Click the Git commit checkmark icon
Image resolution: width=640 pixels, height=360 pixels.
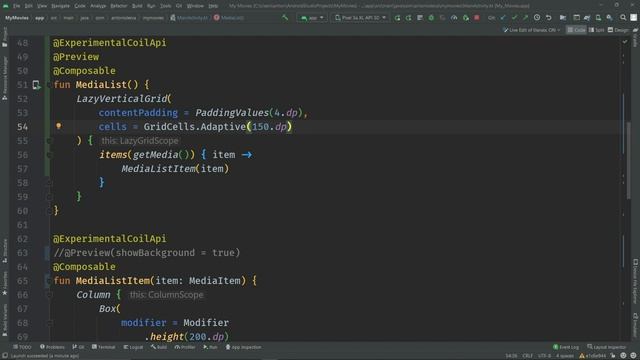point(514,18)
